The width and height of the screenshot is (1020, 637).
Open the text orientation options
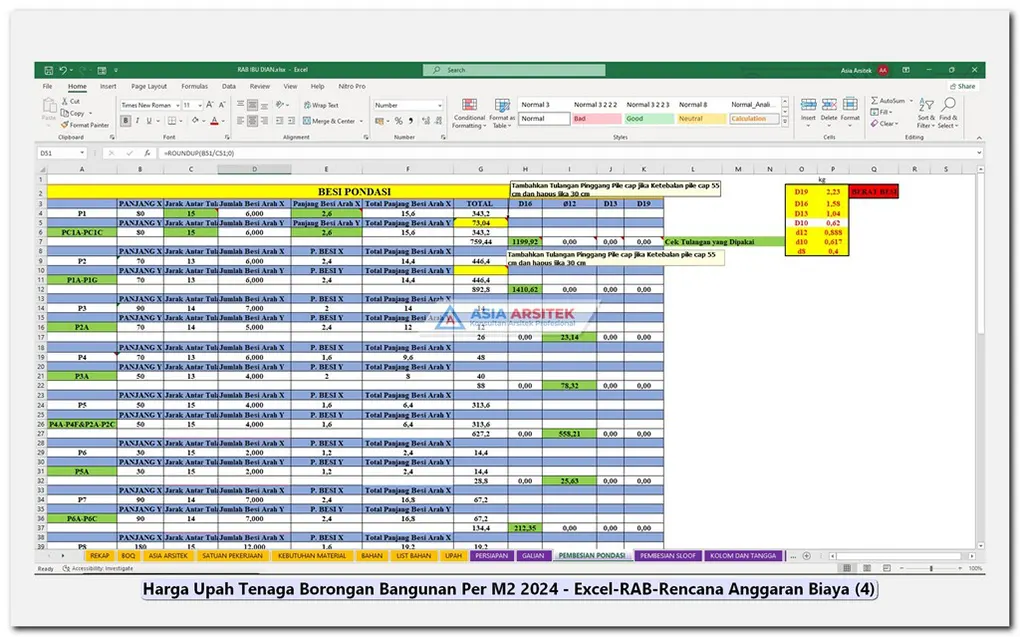point(281,105)
